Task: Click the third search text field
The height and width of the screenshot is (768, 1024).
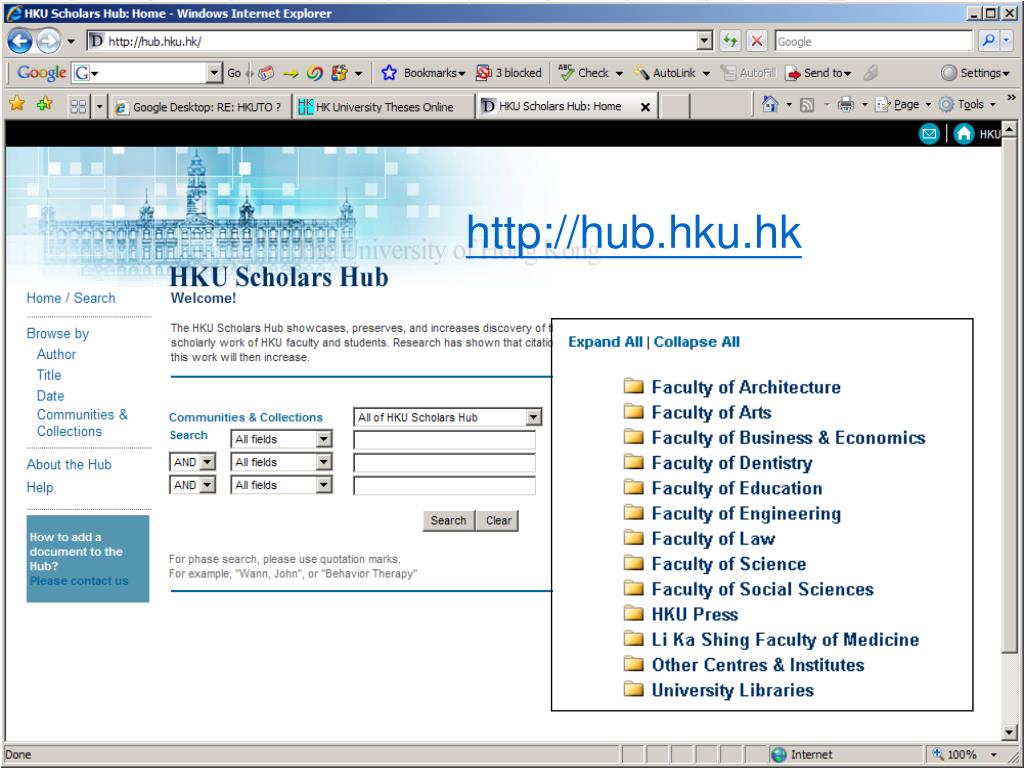Action: (444, 485)
